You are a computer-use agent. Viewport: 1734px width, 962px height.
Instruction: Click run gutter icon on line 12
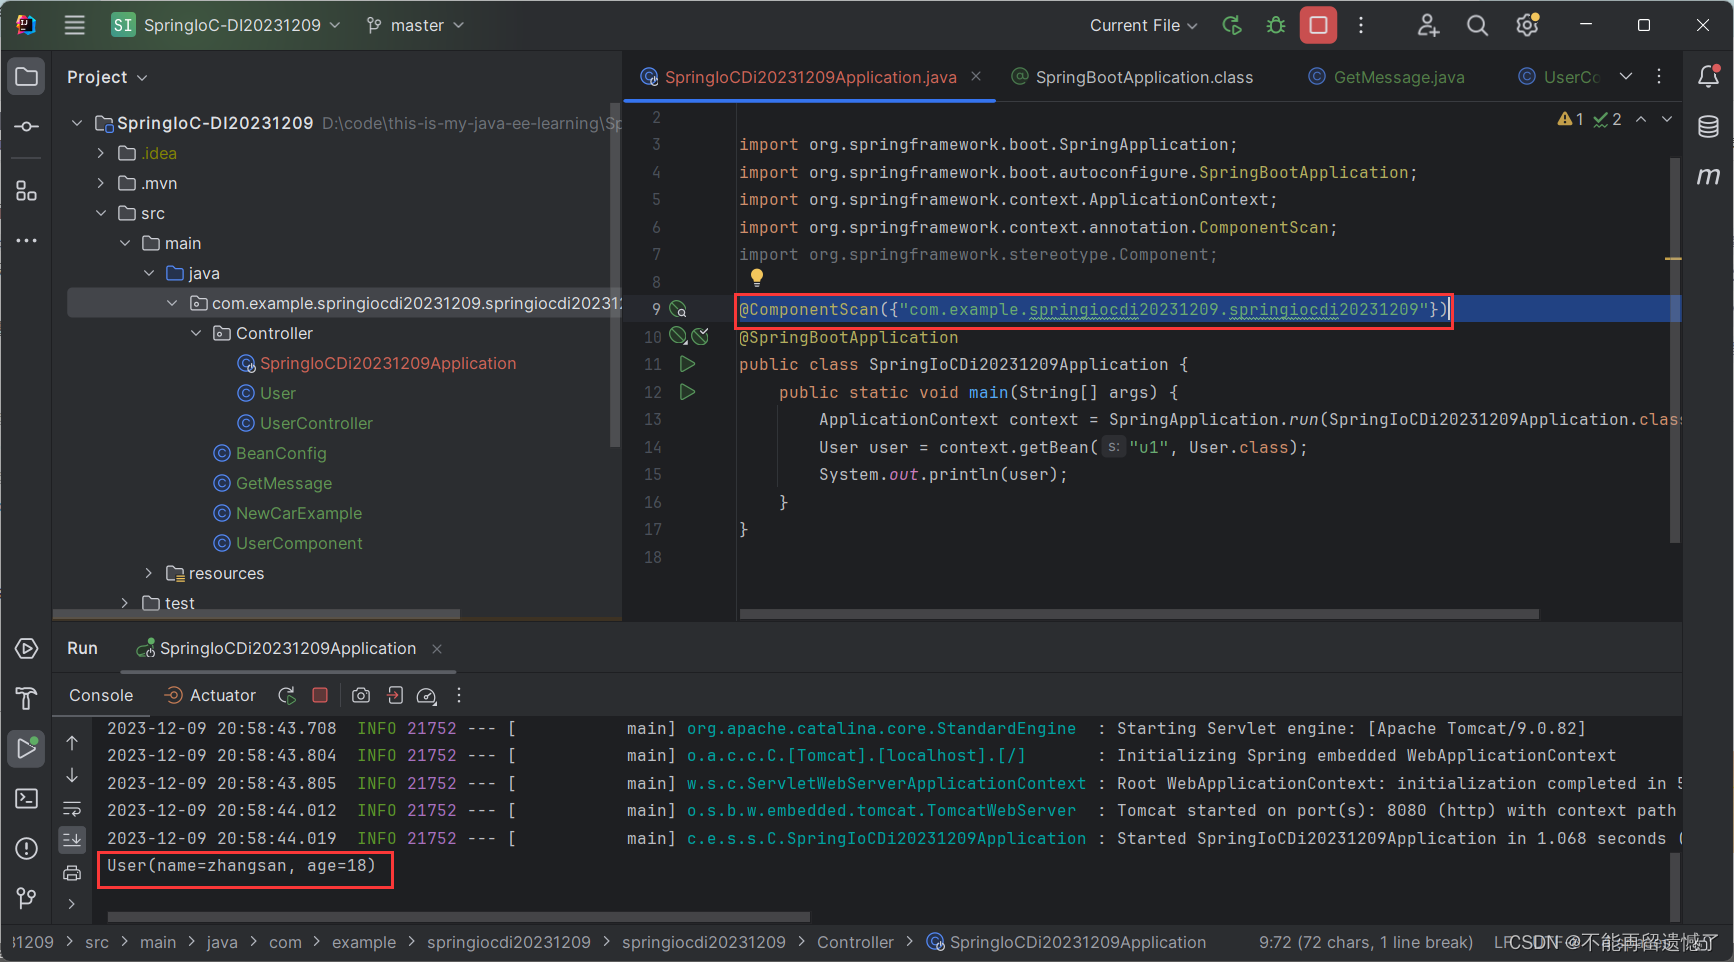point(687,392)
